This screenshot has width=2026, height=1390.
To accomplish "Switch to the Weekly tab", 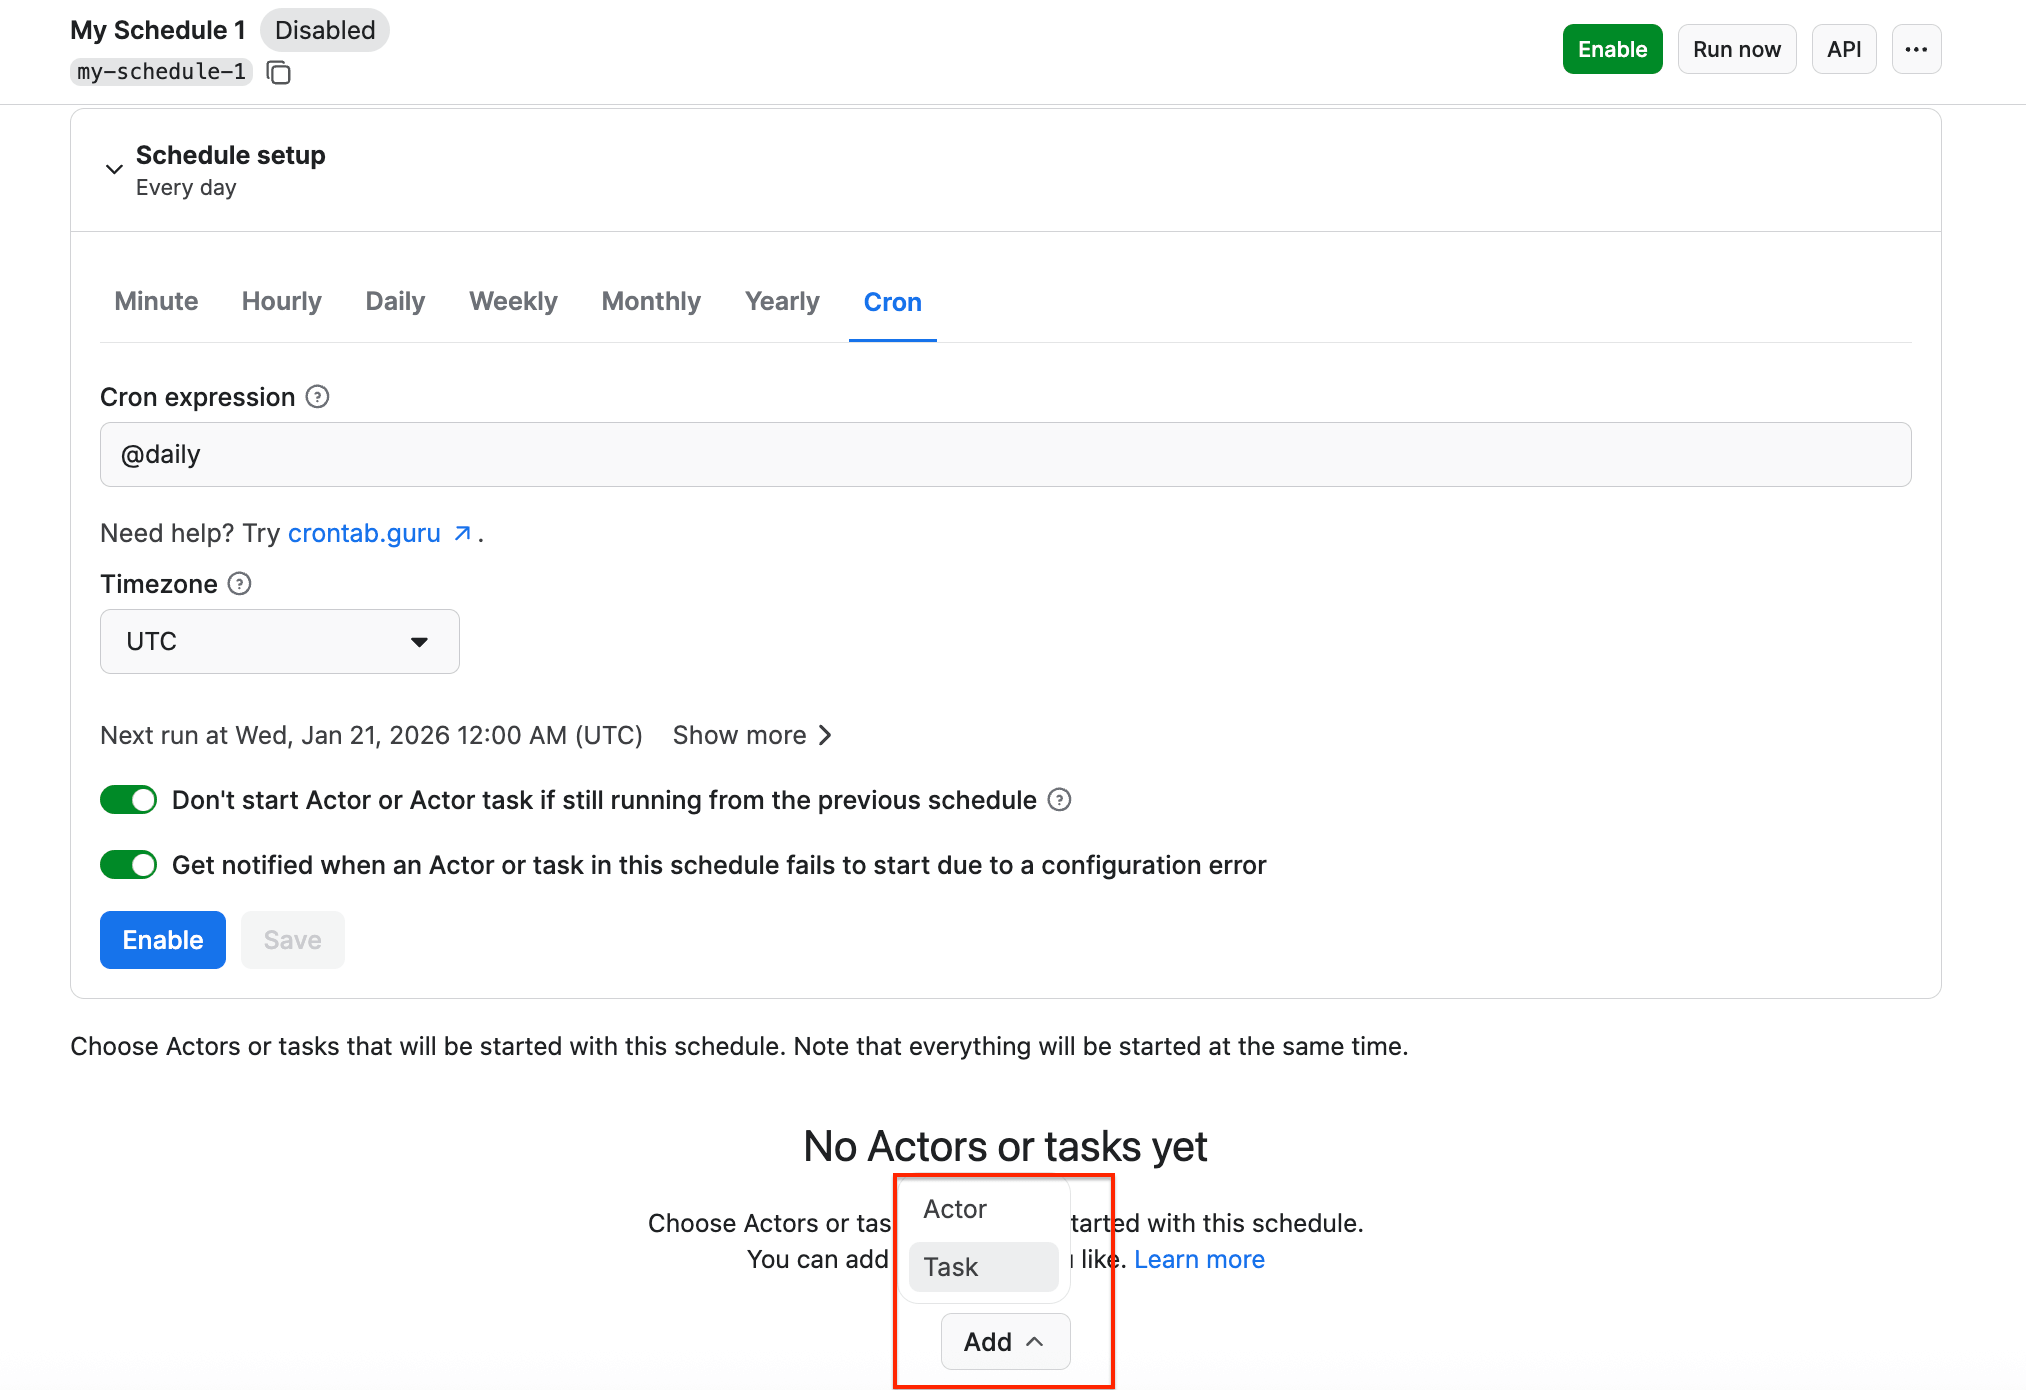I will coord(513,302).
